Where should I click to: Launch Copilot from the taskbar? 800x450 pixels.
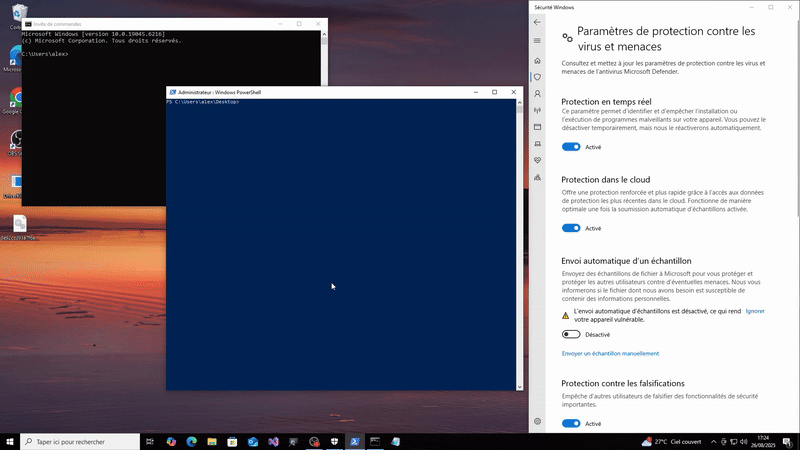tap(171, 442)
